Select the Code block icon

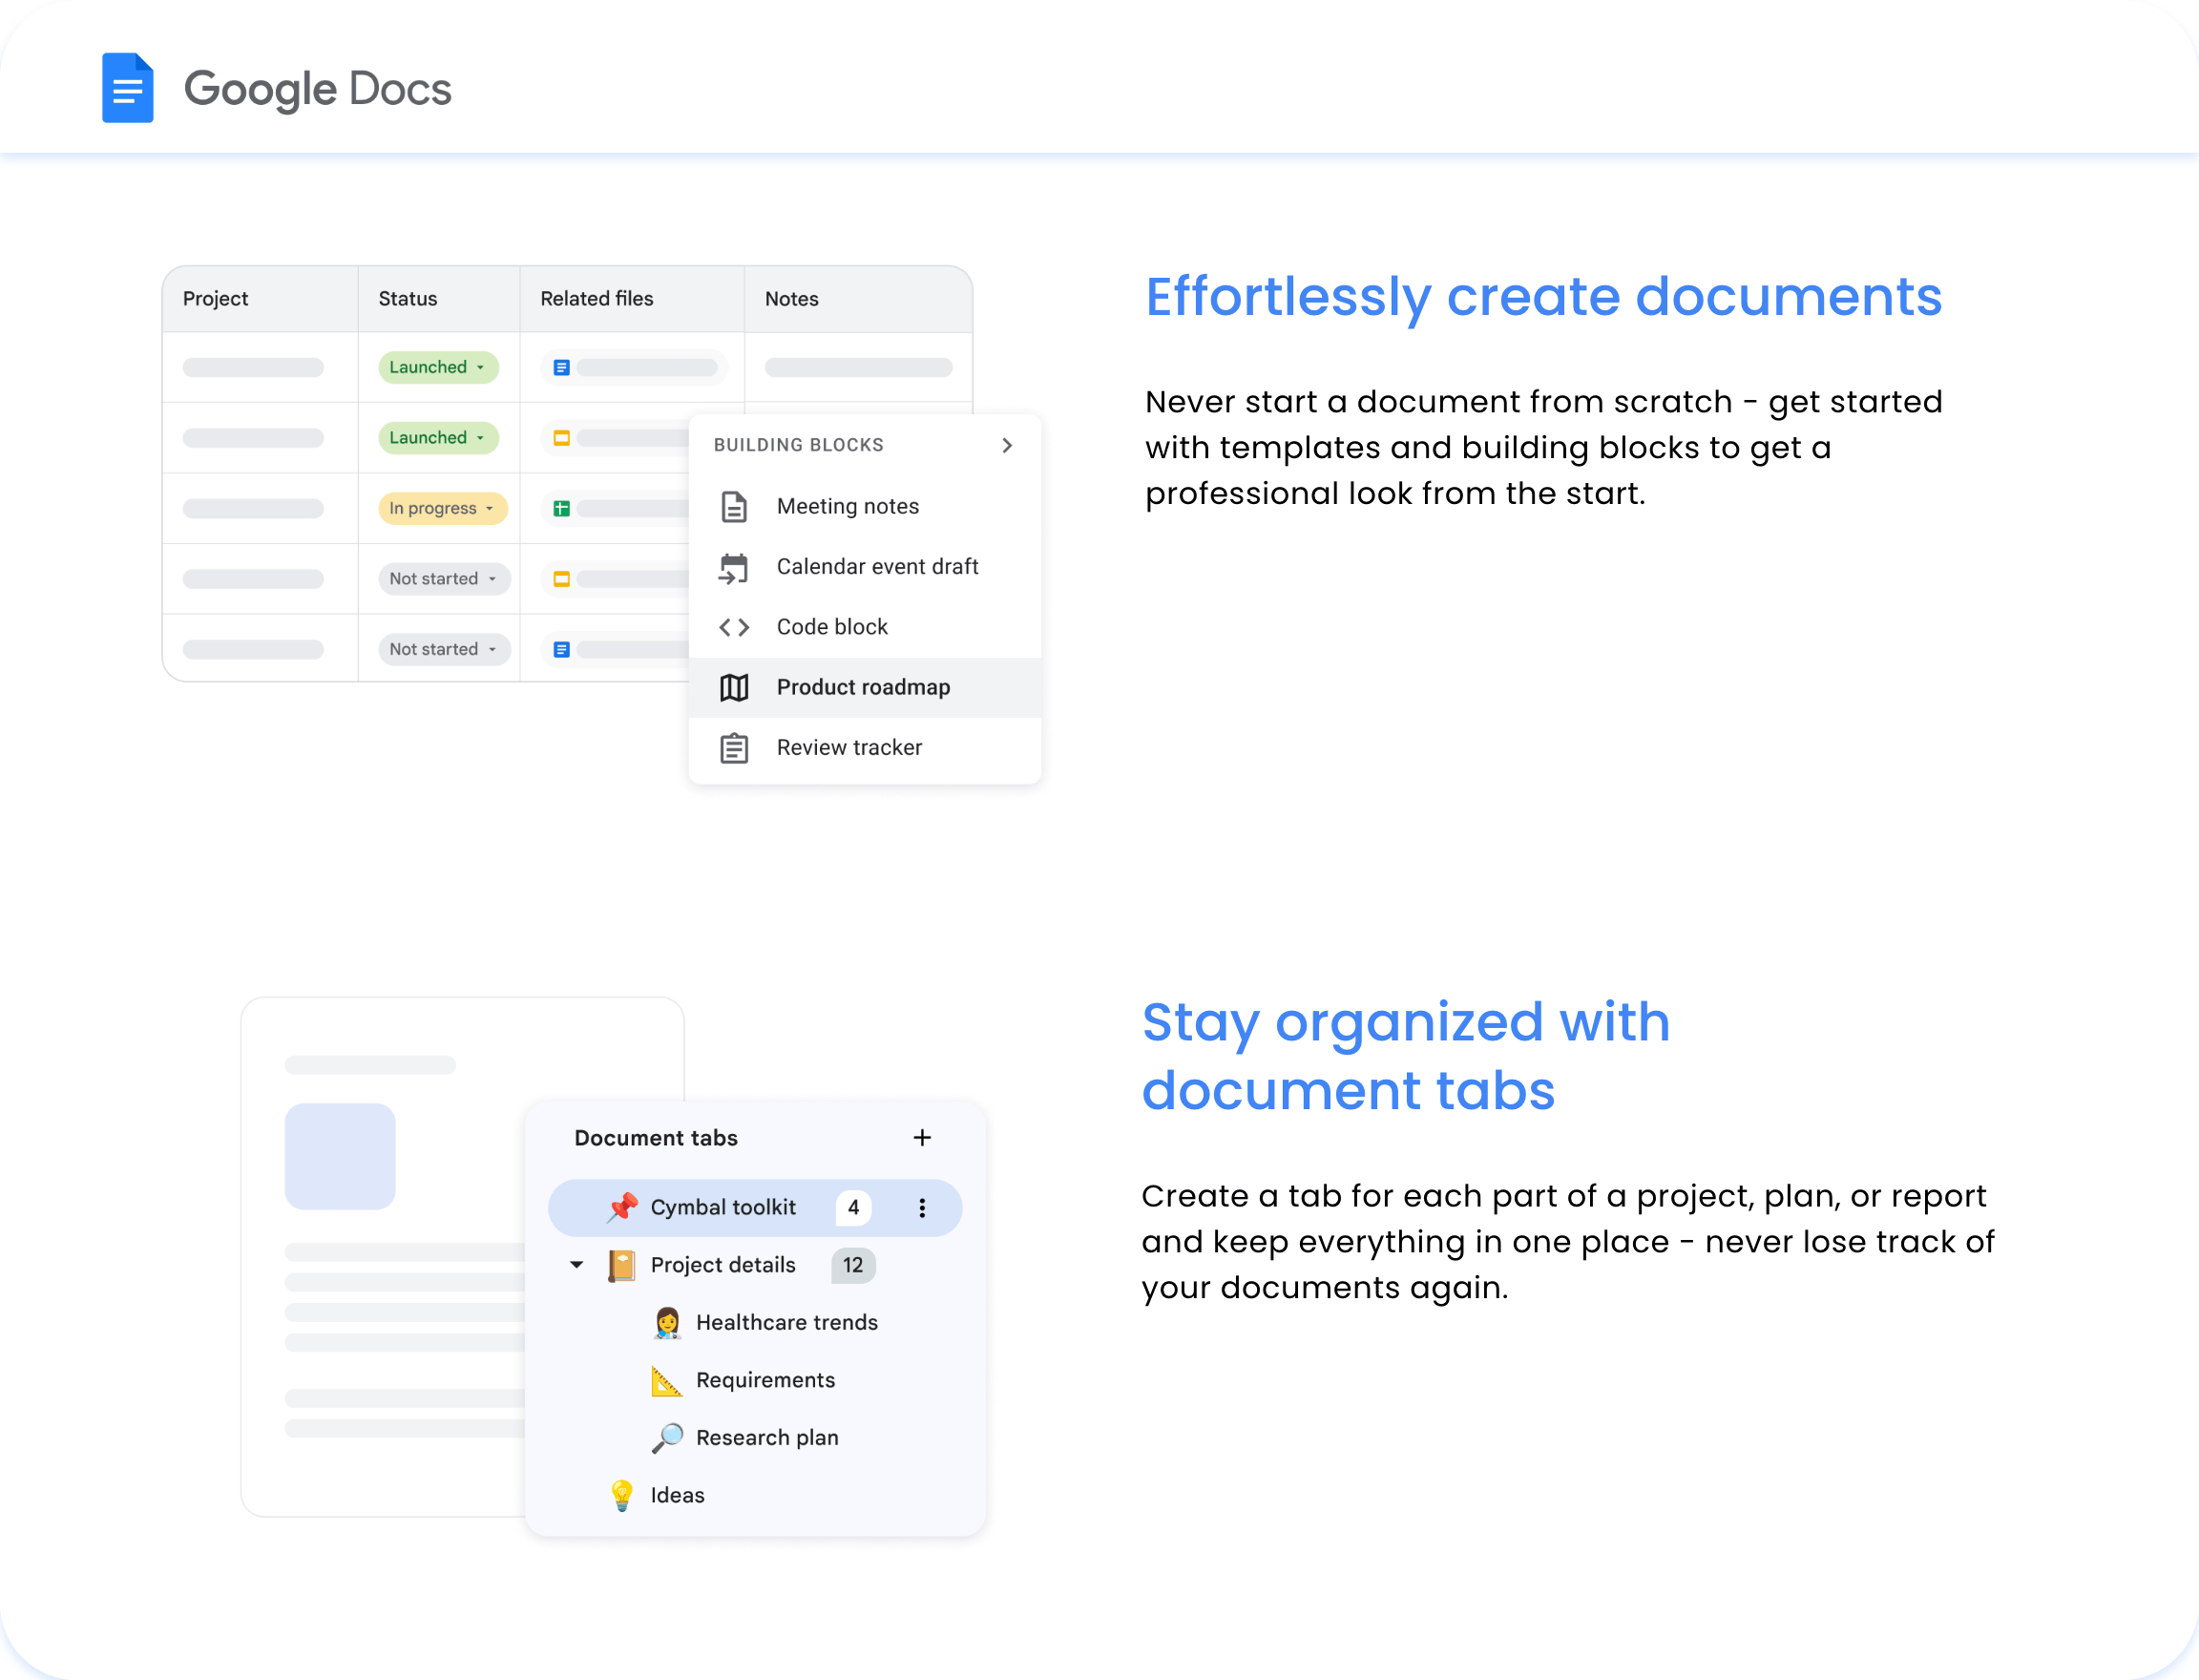pos(735,627)
